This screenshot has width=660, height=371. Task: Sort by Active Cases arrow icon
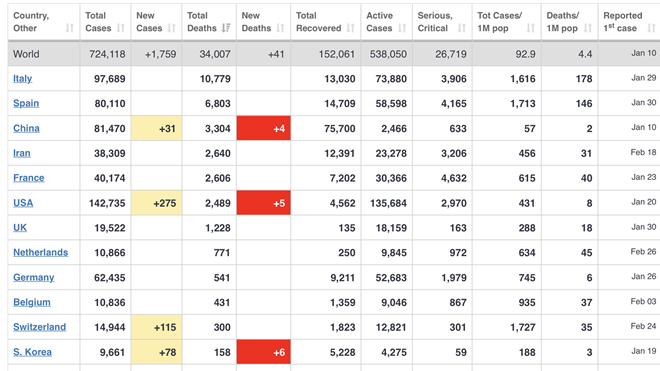[x=402, y=28]
